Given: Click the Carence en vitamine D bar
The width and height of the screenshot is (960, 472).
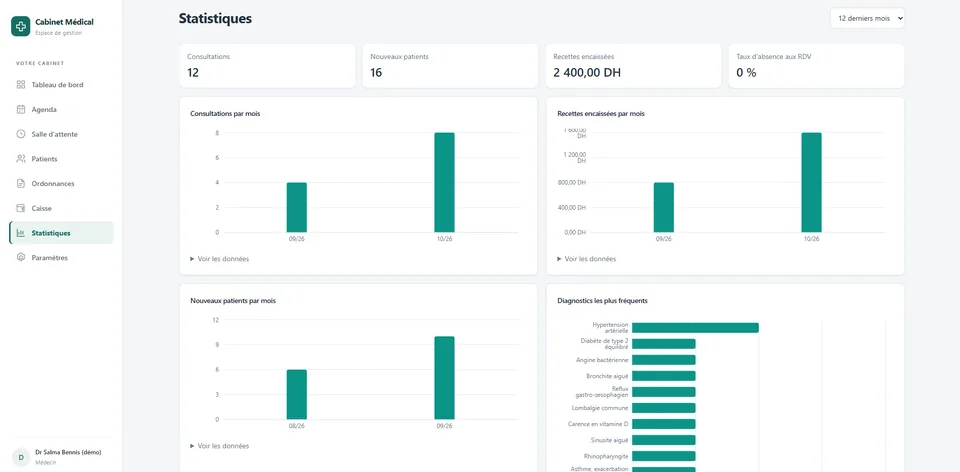Looking at the screenshot, I should point(664,424).
